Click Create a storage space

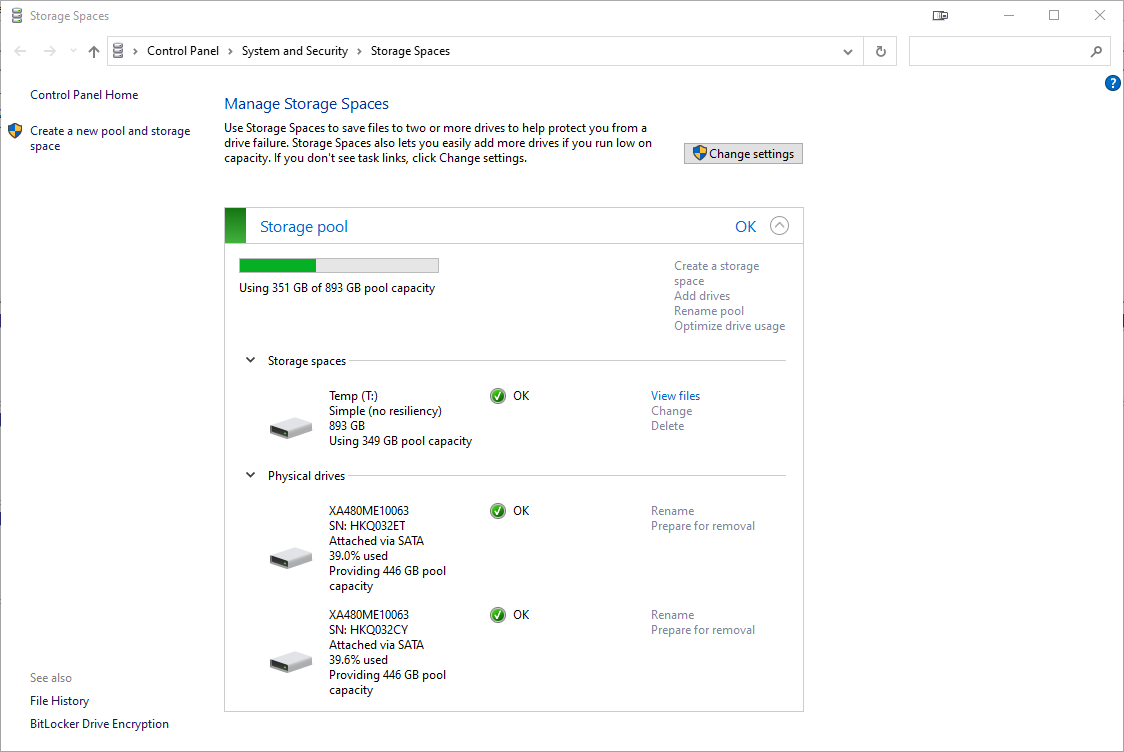click(x=716, y=273)
